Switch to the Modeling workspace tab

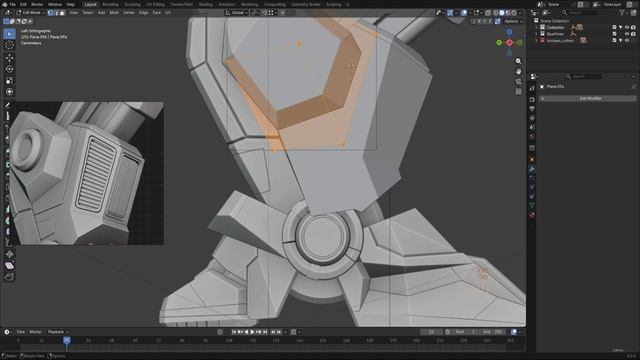point(110,4)
